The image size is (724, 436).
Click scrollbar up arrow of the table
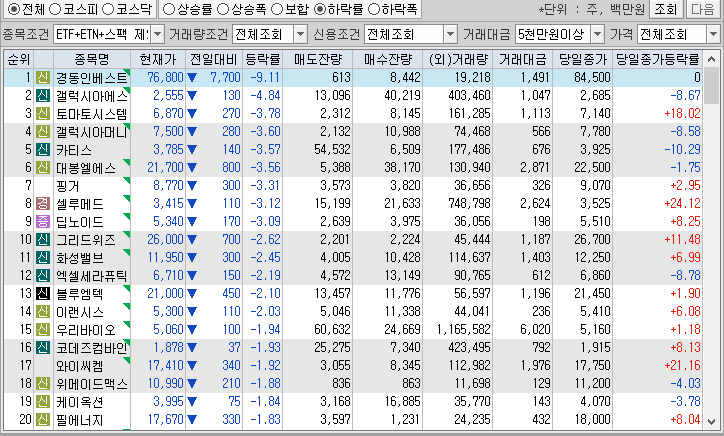[x=712, y=59]
